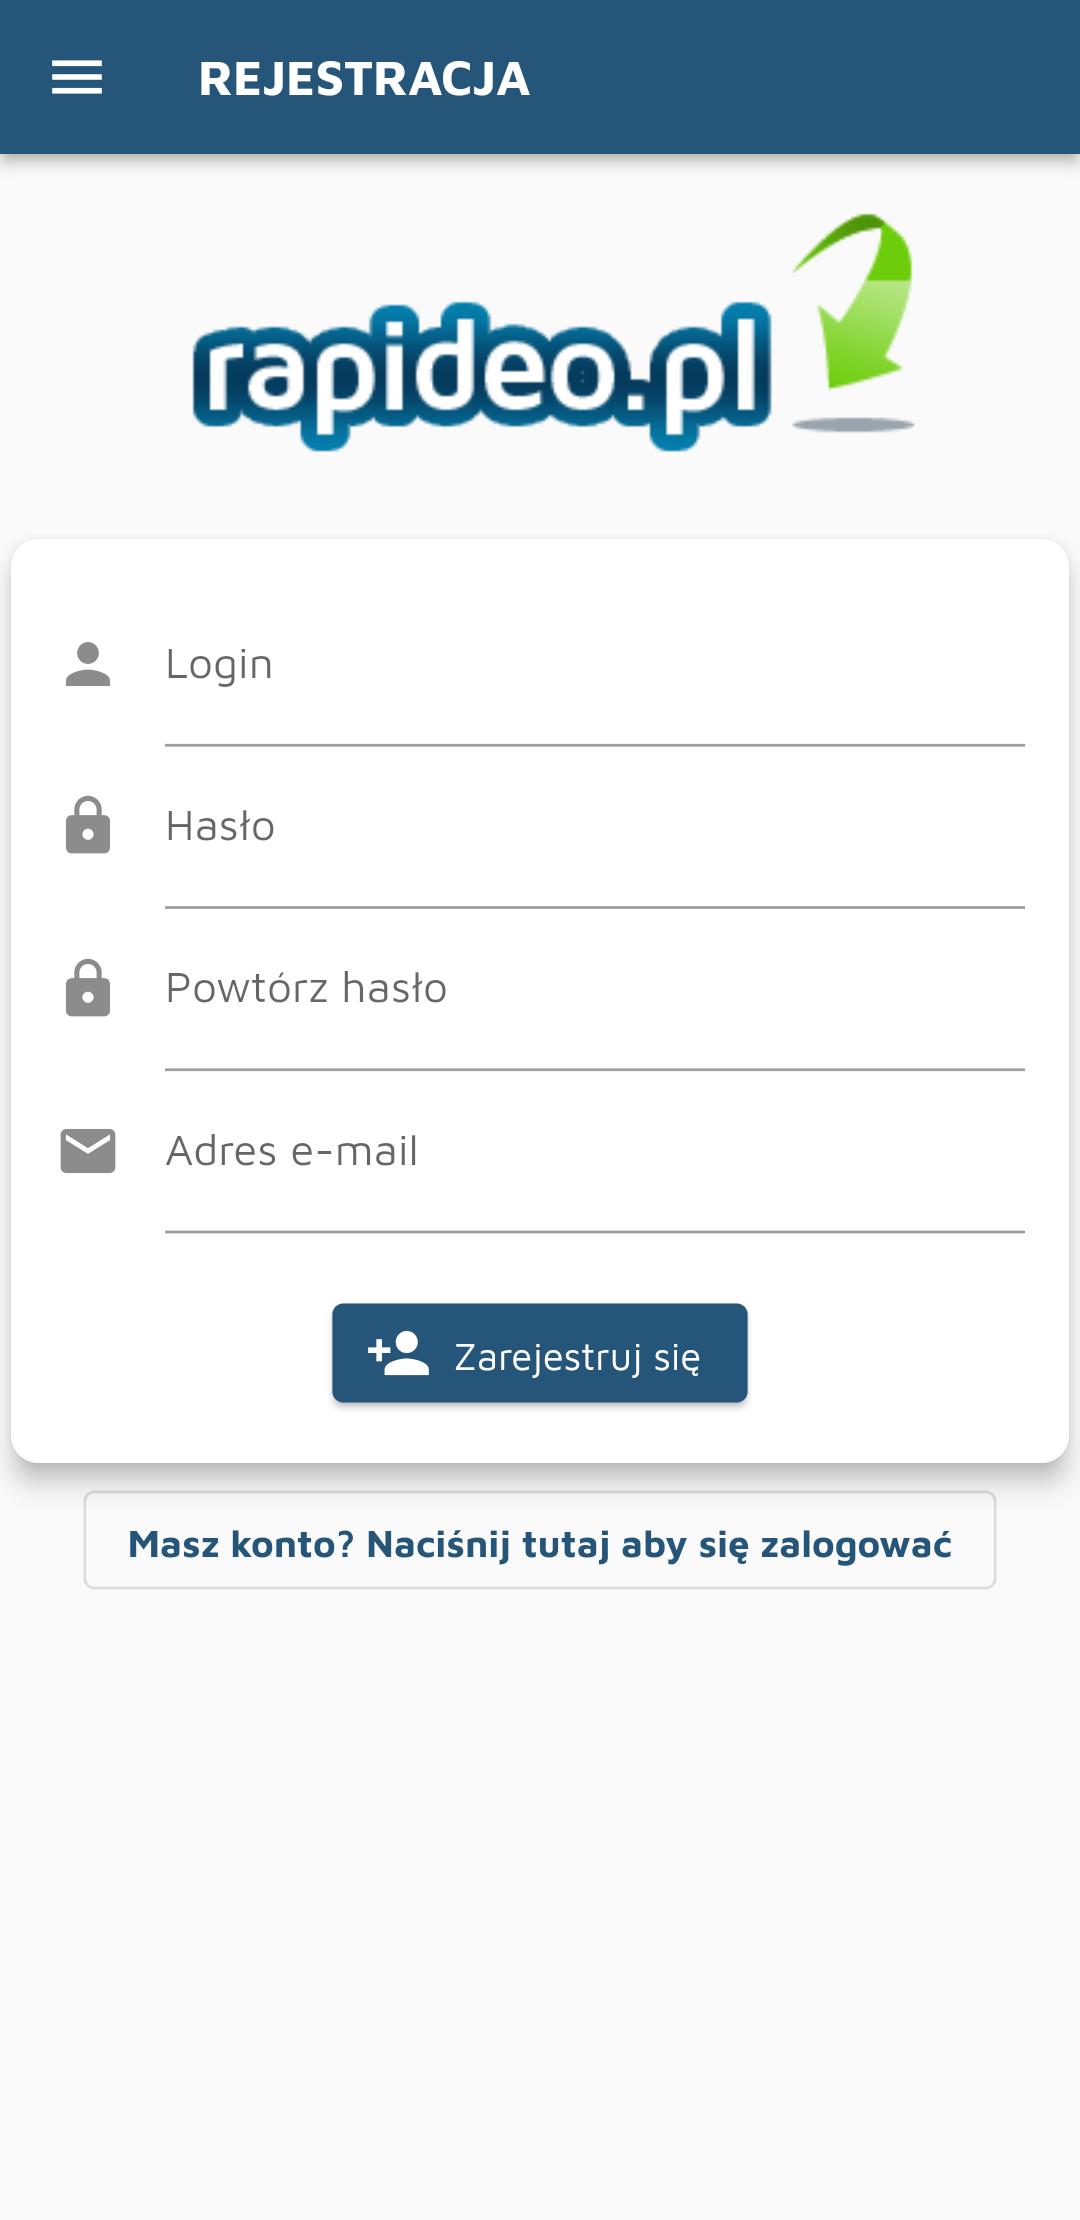Select the Hasło placeholder text
This screenshot has width=1080, height=2220.
pyautogui.click(x=220, y=827)
